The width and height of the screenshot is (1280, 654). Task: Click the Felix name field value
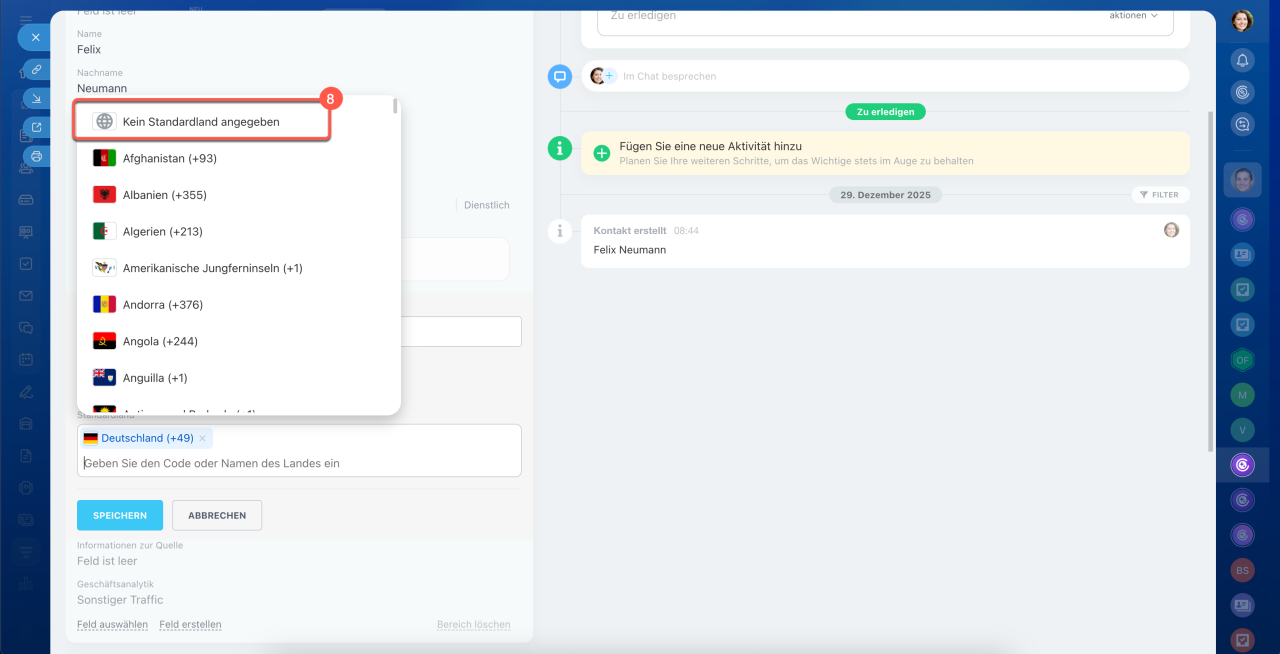click(x=89, y=49)
